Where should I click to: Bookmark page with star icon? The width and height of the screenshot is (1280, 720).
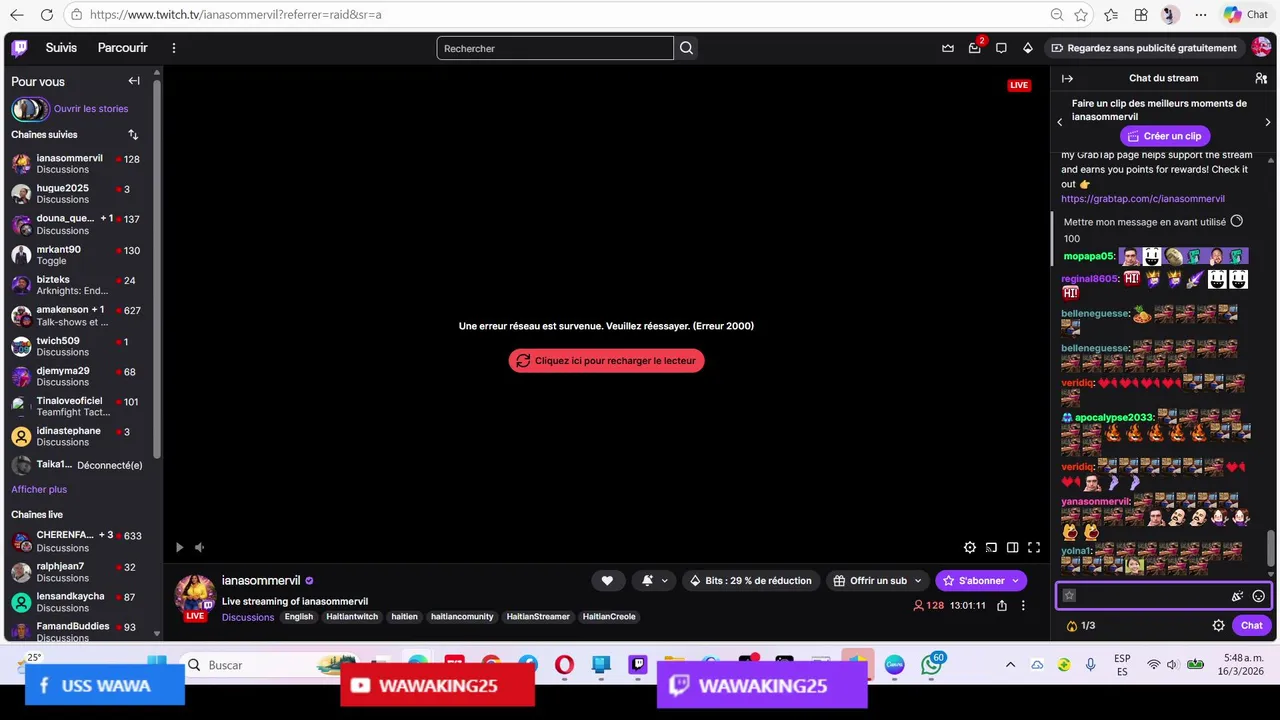tap(1081, 15)
